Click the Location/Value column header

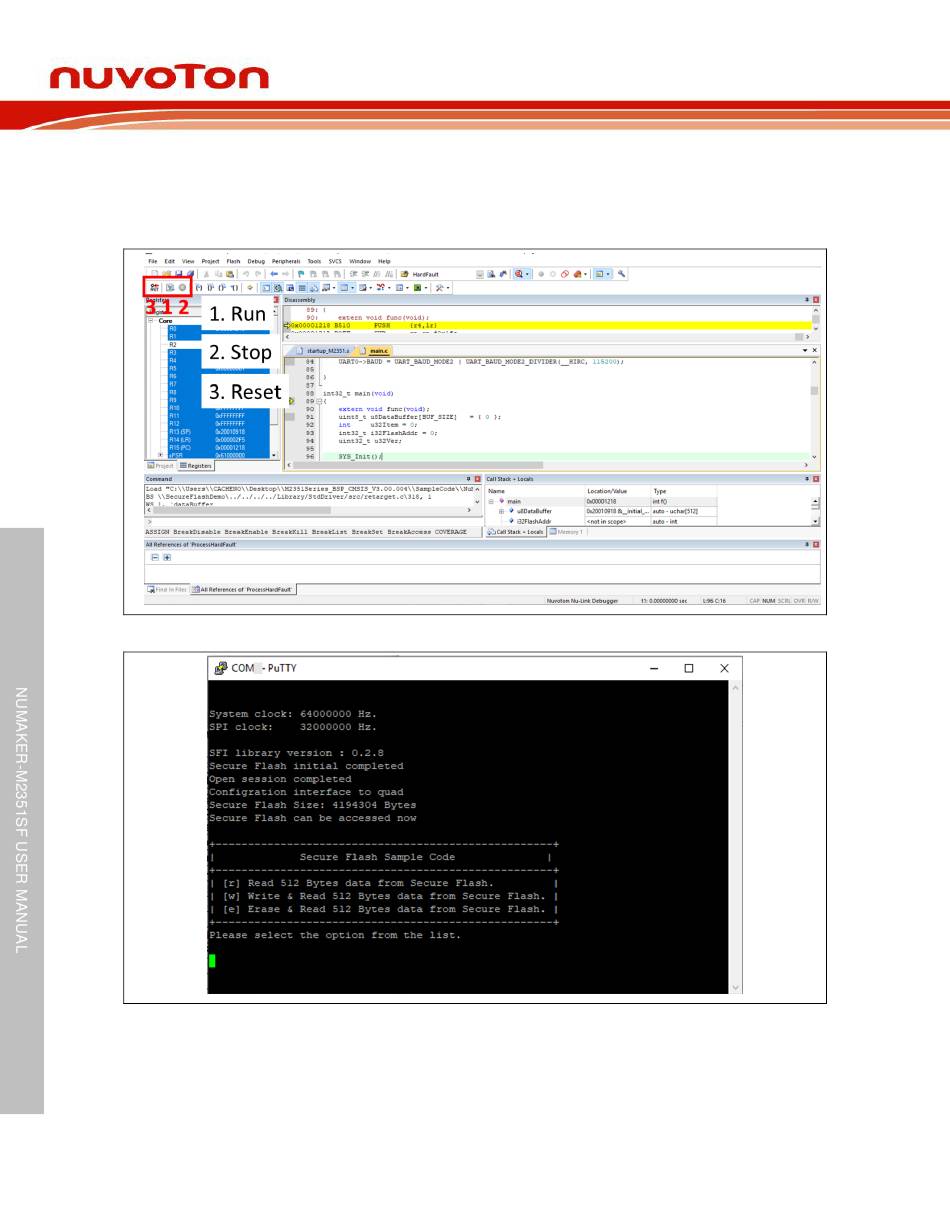tap(617, 491)
